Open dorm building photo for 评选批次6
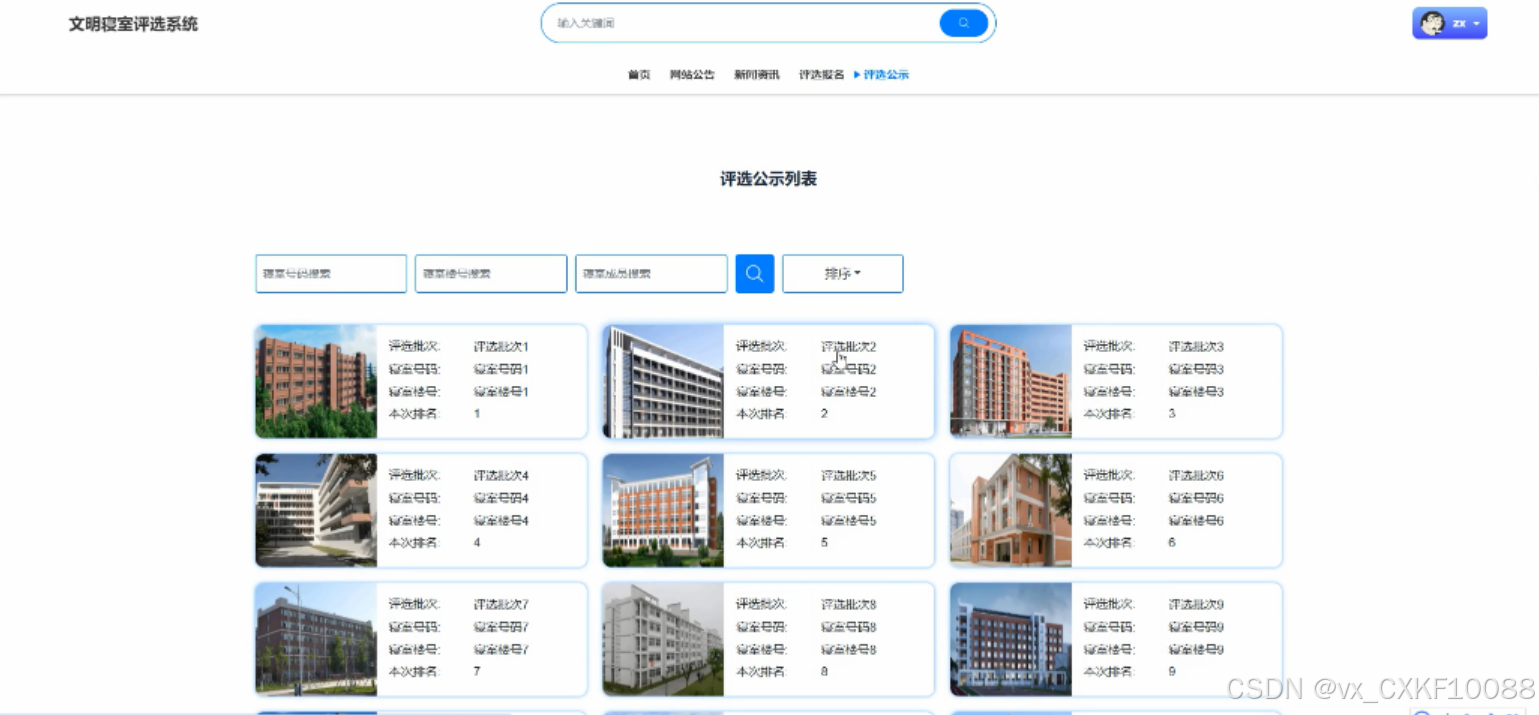The width and height of the screenshot is (1539, 715). 1010,510
